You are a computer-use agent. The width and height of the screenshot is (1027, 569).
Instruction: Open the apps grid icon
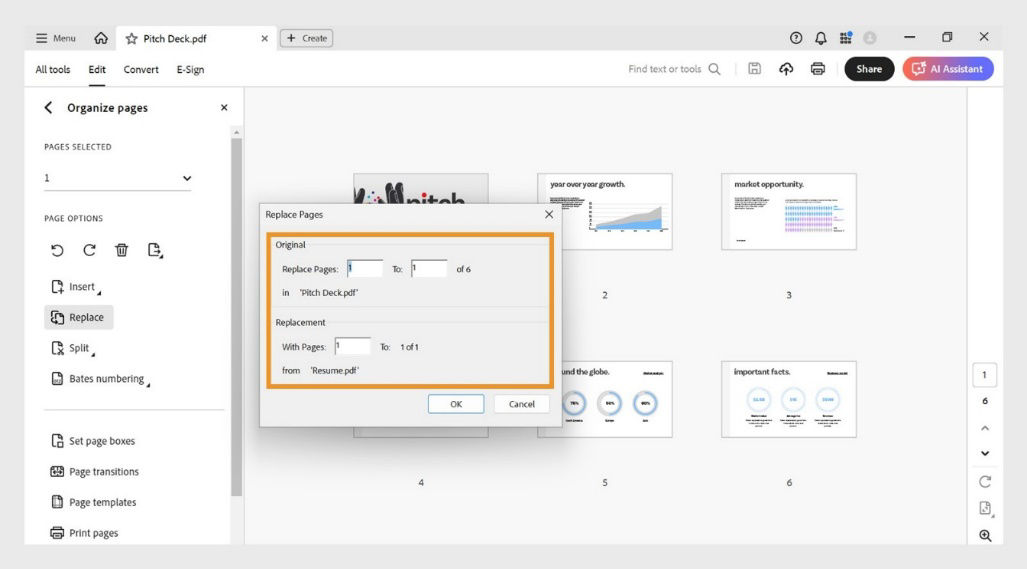(x=846, y=38)
